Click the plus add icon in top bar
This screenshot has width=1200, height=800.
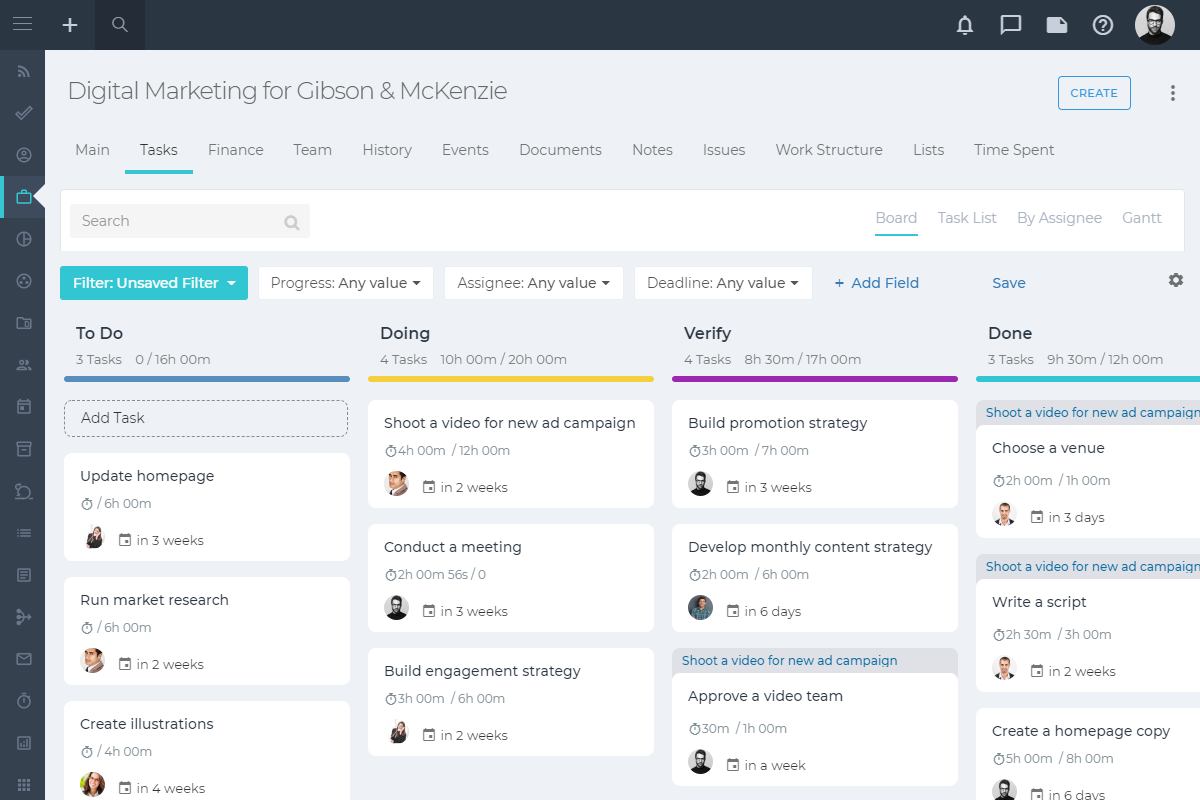click(70, 25)
